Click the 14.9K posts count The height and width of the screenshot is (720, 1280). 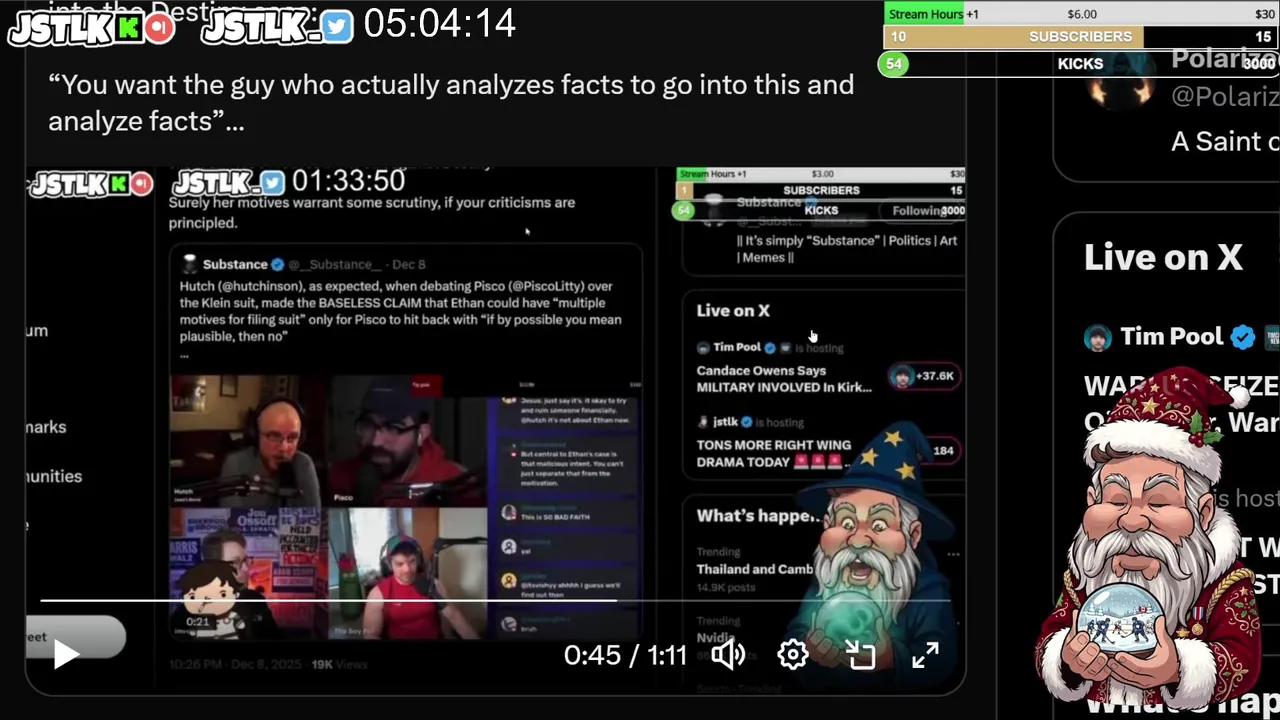728,587
